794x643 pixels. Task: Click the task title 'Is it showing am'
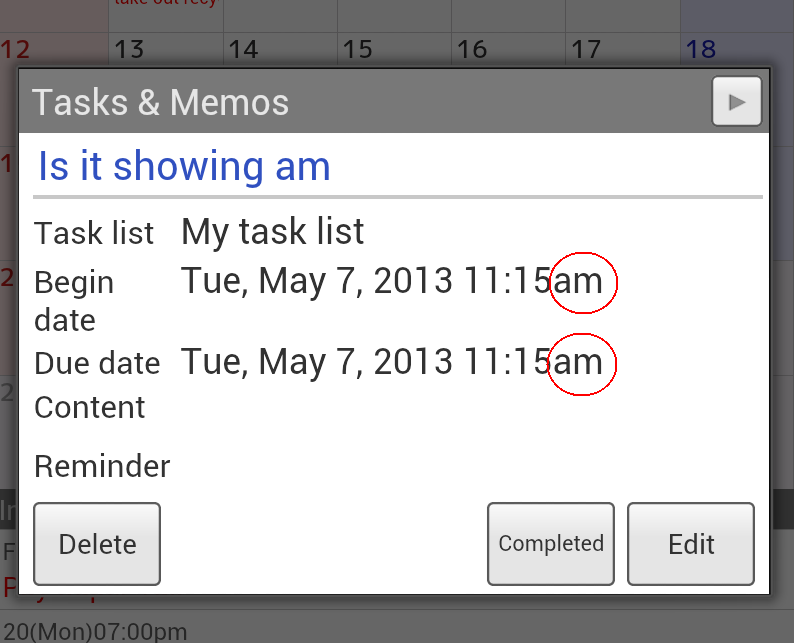184,166
